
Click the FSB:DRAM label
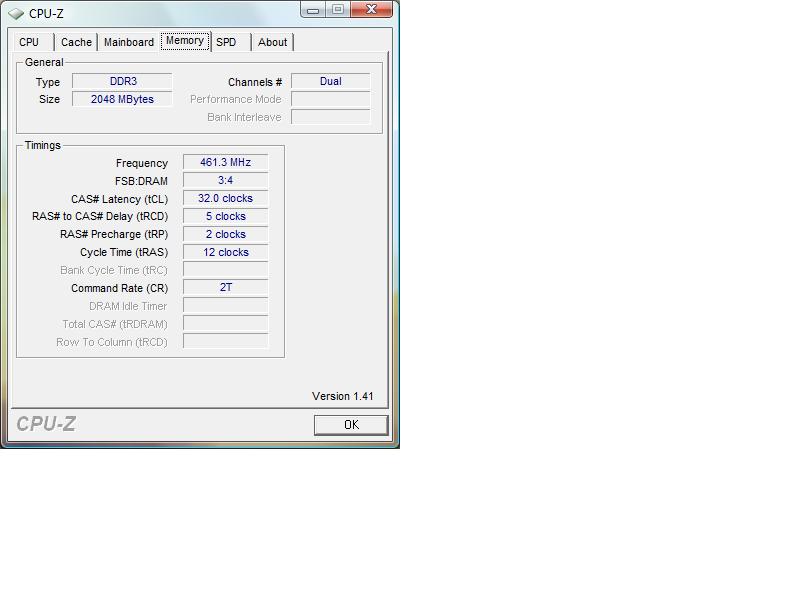141,181
